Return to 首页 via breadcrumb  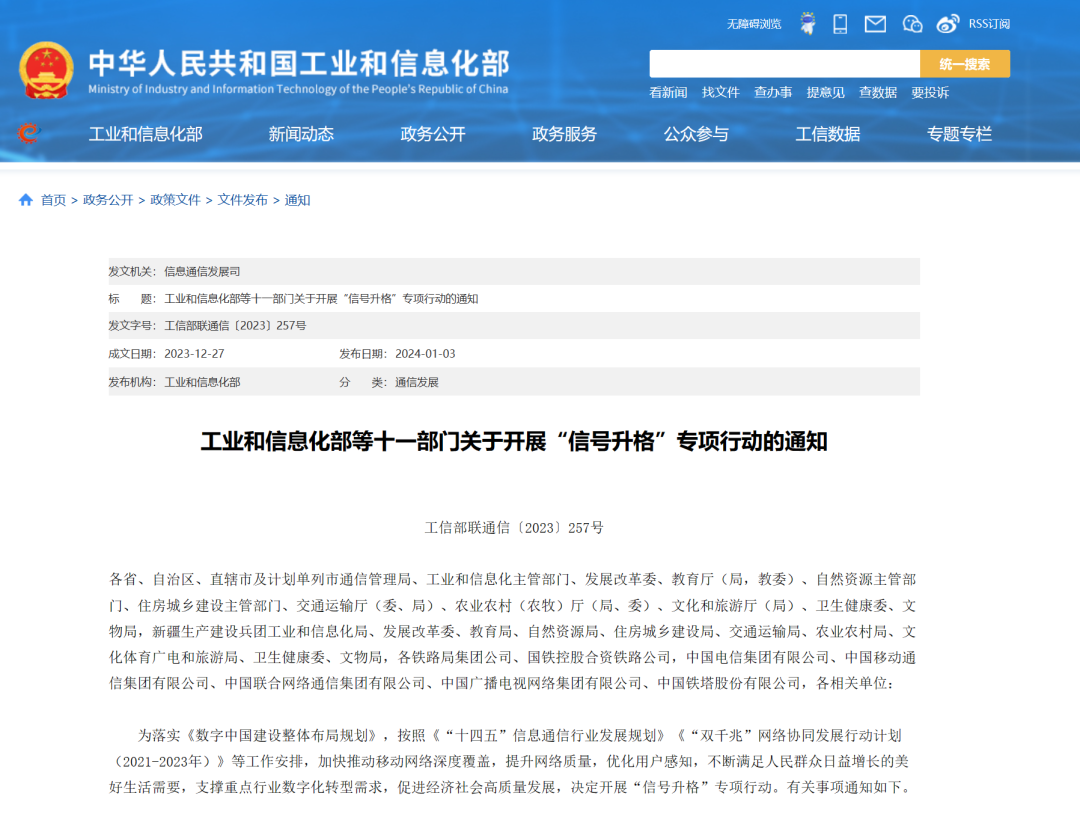click(50, 199)
